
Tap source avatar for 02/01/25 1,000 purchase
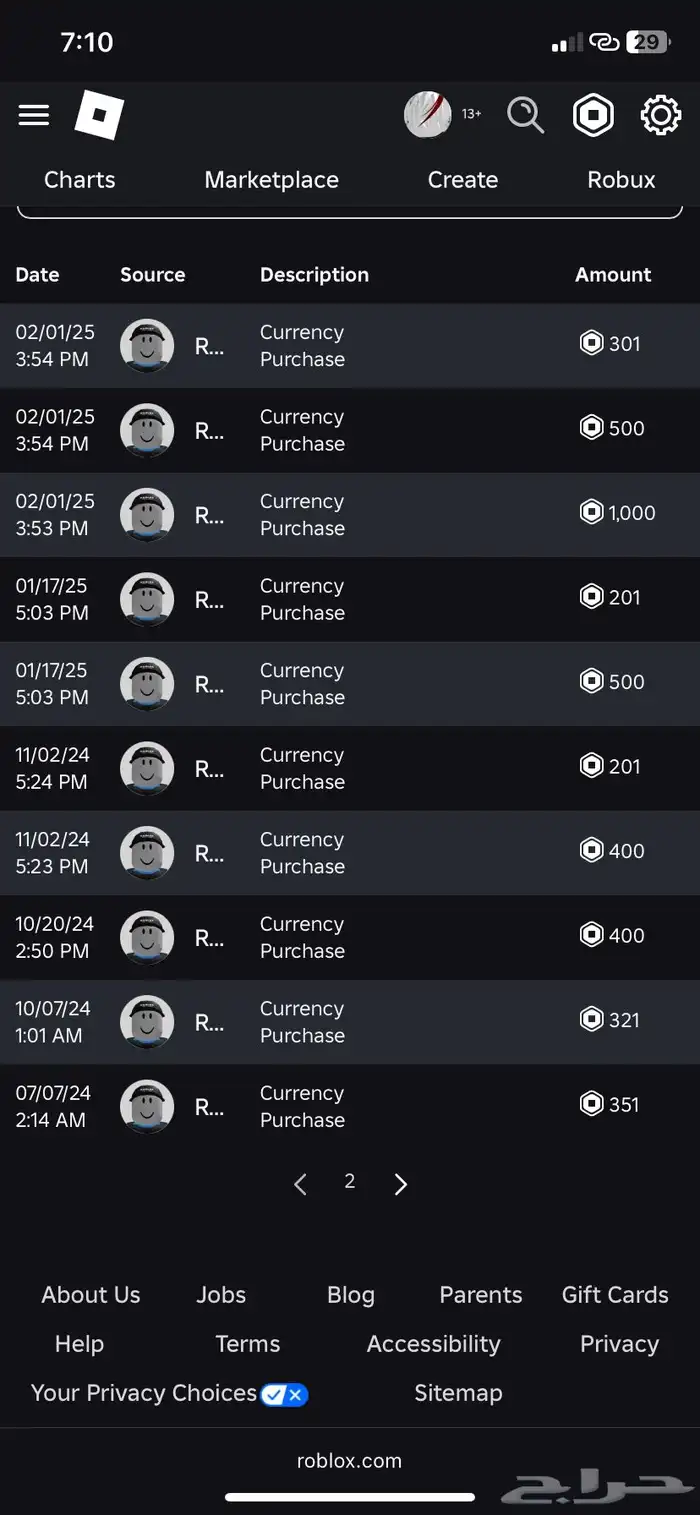point(147,515)
